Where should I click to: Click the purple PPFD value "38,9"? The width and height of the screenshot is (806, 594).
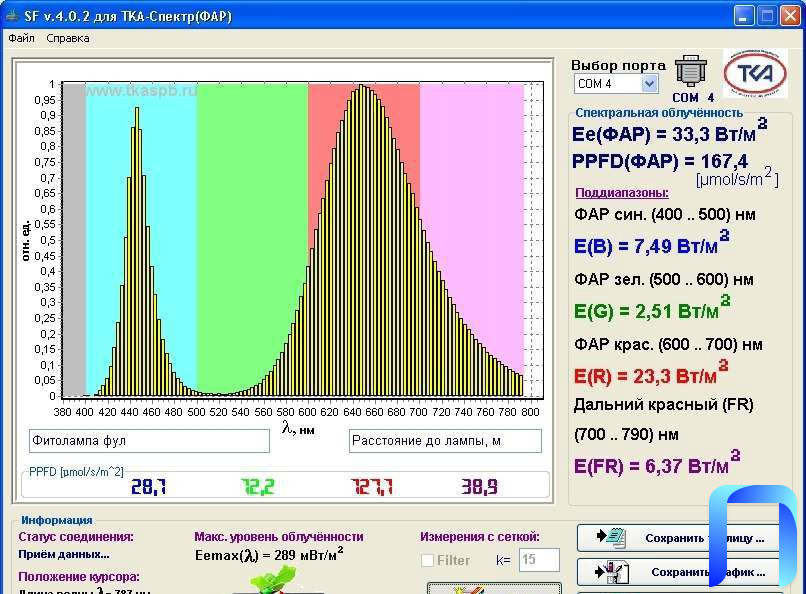[x=480, y=486]
